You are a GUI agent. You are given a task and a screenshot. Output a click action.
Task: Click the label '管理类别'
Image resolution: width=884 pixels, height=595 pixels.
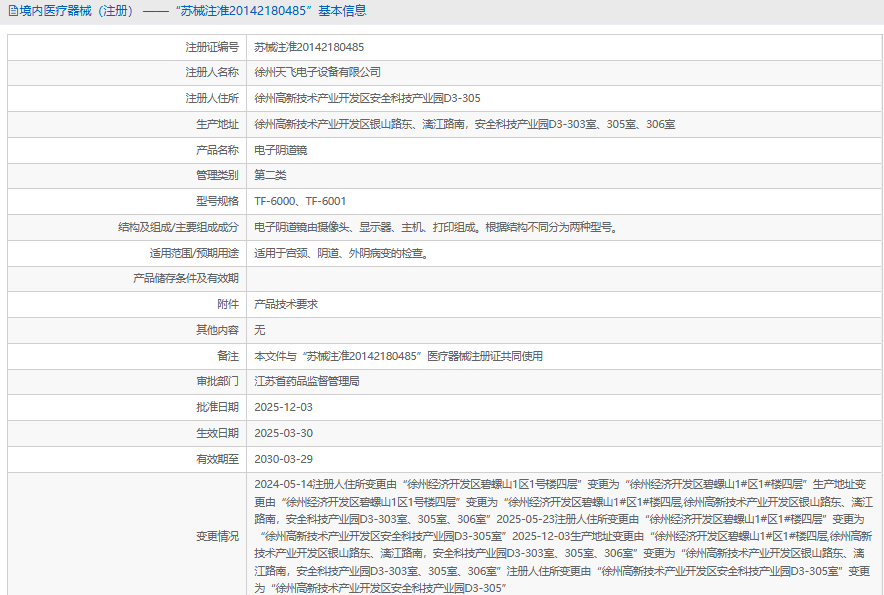click(217, 175)
